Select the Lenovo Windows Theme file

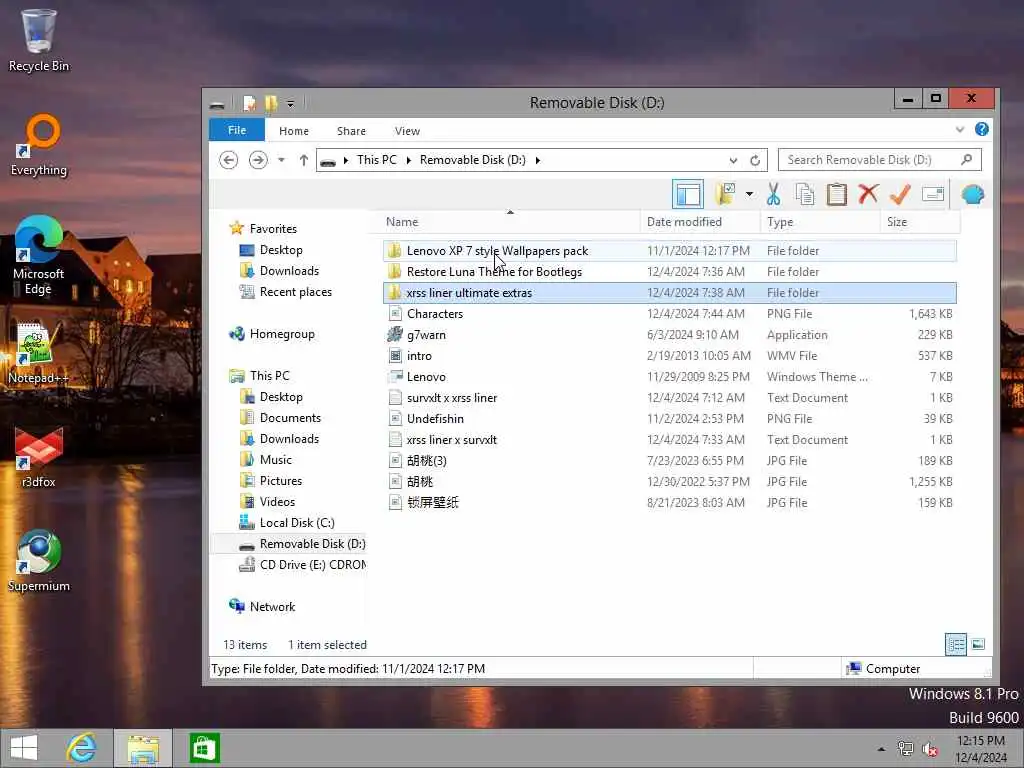pyautogui.click(x=670, y=376)
